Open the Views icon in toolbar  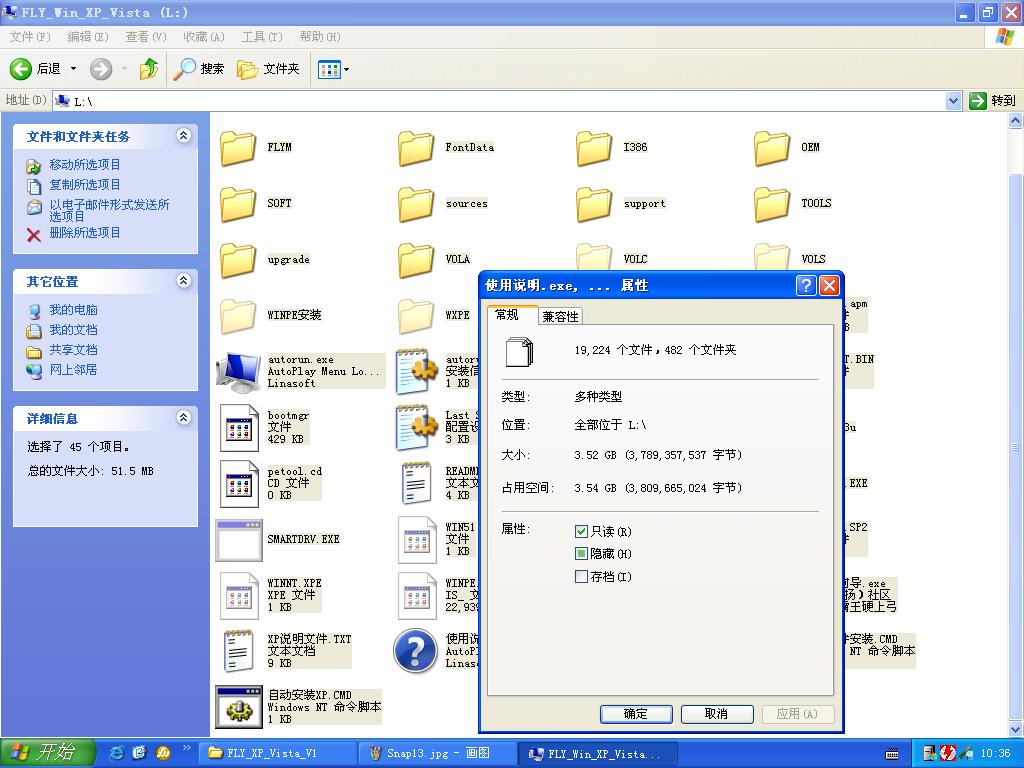(329, 69)
